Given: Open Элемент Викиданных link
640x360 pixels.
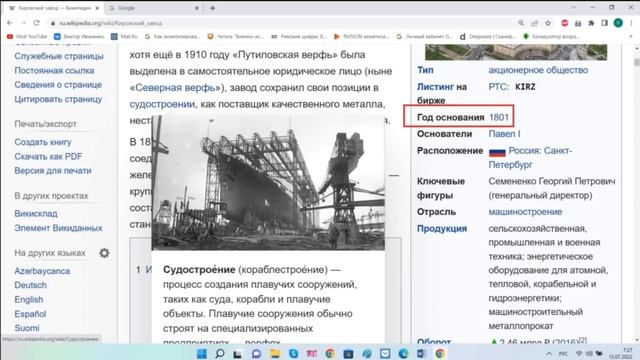Looking at the screenshot, I should (x=58, y=228).
